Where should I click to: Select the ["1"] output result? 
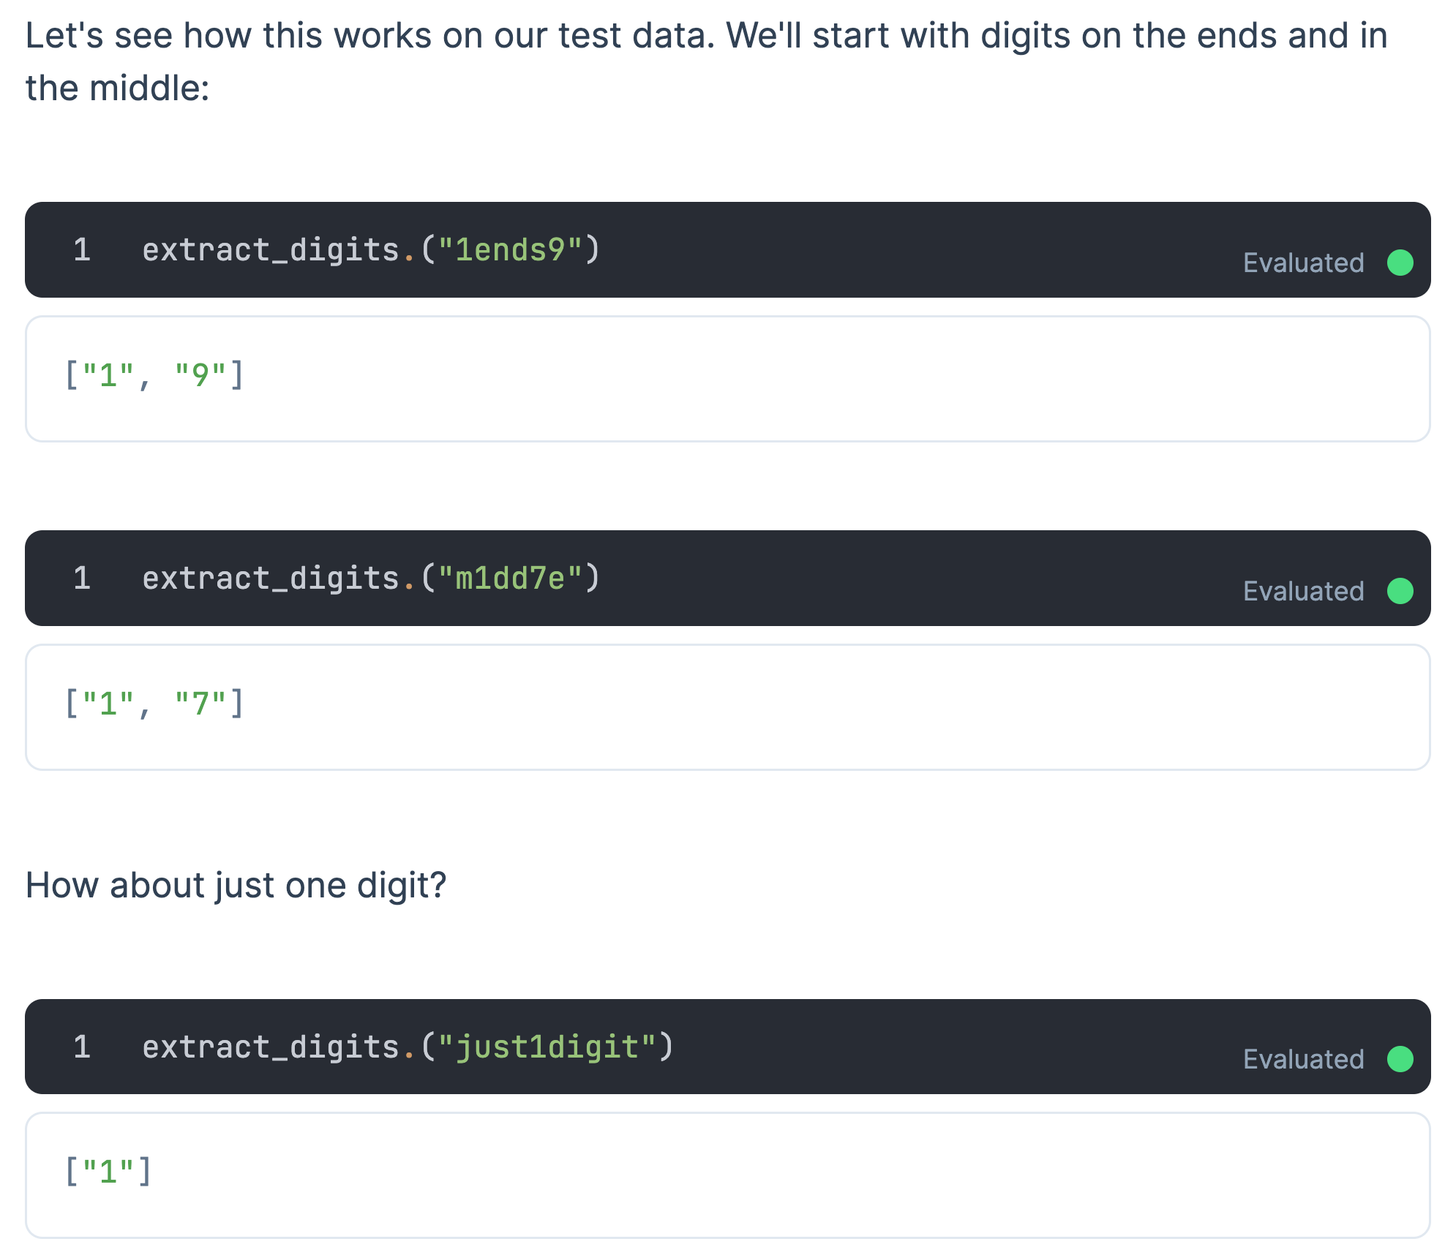tap(108, 1171)
